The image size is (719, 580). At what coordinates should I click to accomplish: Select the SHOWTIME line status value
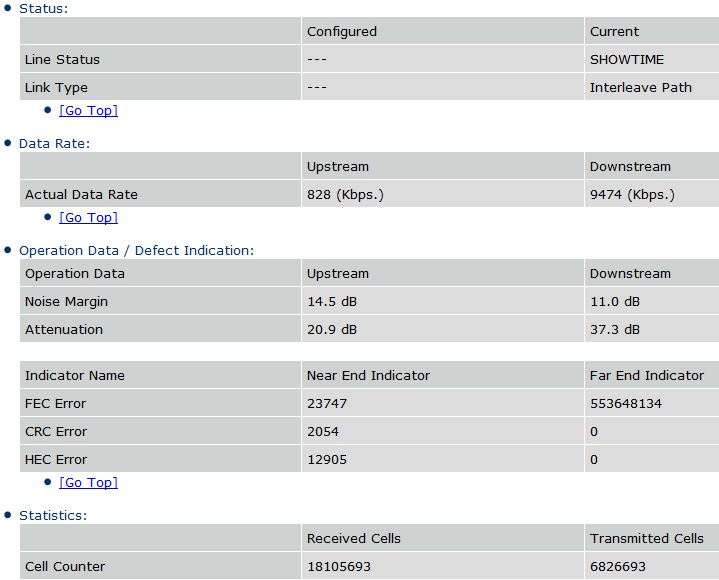tap(626, 60)
